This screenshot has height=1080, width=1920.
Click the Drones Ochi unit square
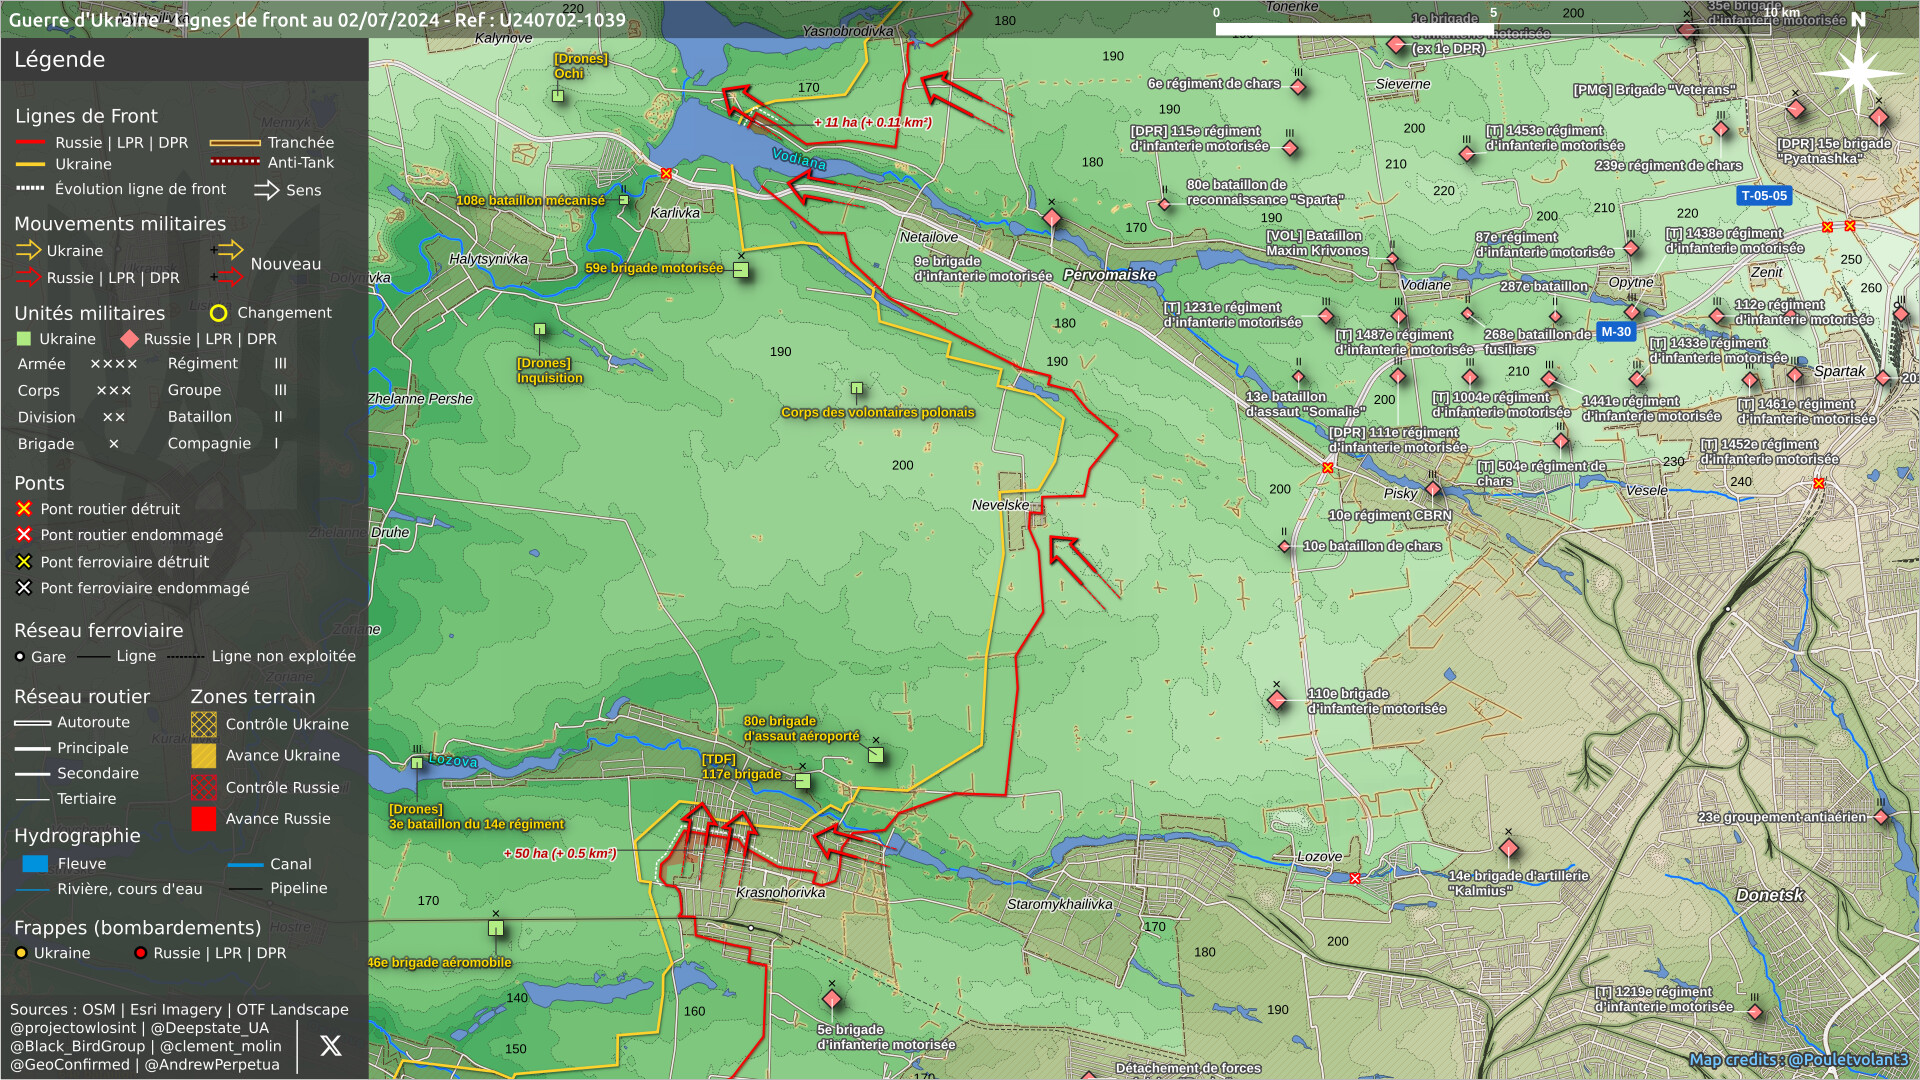558,96
